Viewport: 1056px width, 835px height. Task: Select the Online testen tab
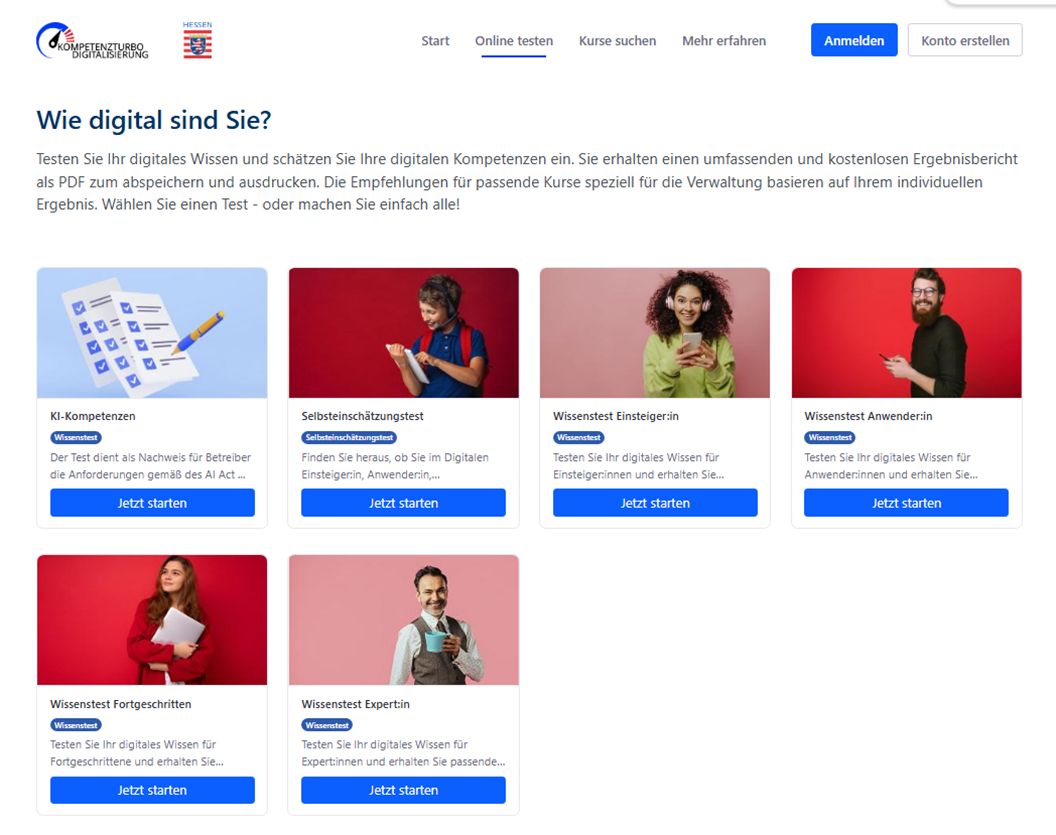514,40
